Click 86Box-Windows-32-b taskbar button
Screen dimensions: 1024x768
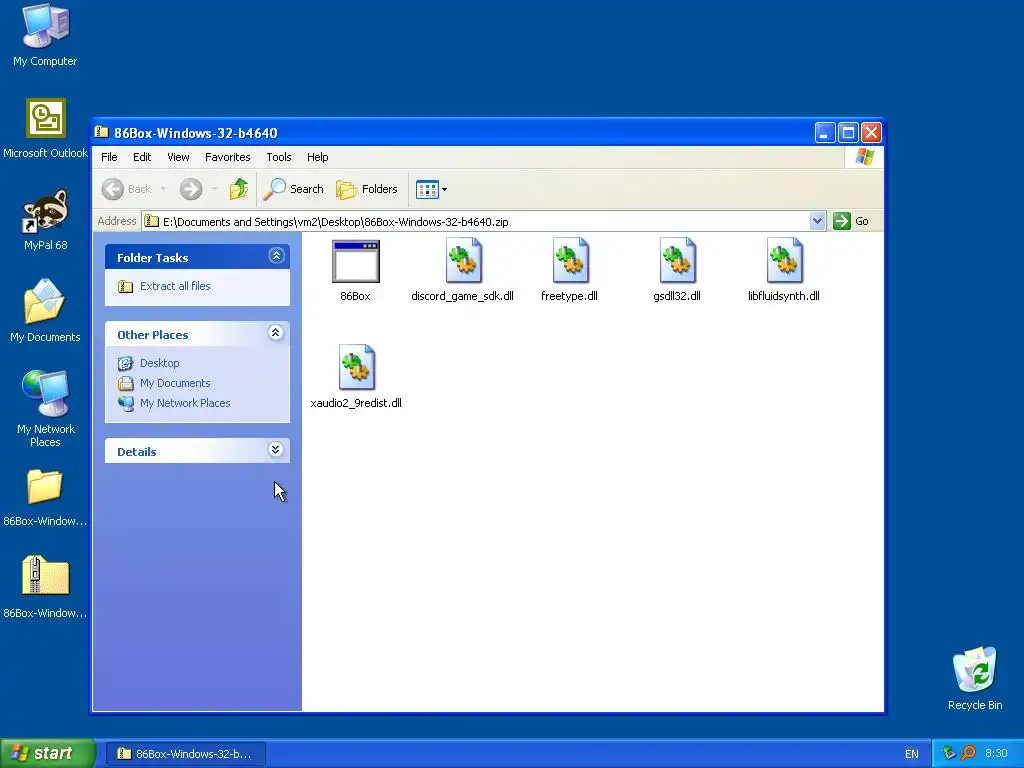(185, 754)
